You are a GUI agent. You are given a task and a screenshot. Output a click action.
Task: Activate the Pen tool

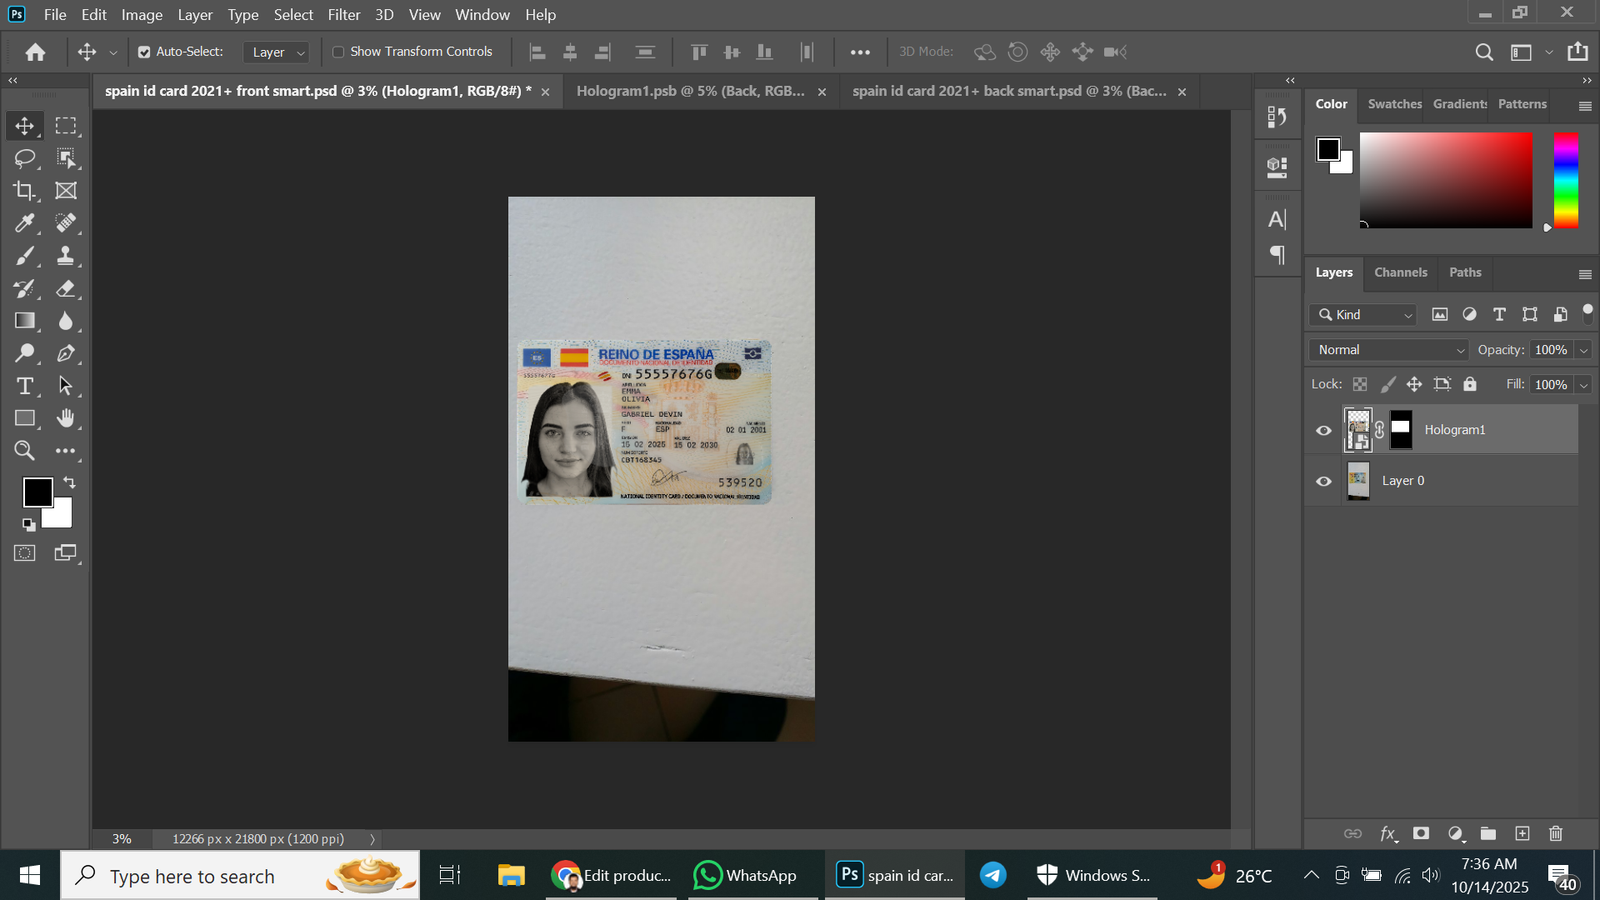[x=66, y=353]
